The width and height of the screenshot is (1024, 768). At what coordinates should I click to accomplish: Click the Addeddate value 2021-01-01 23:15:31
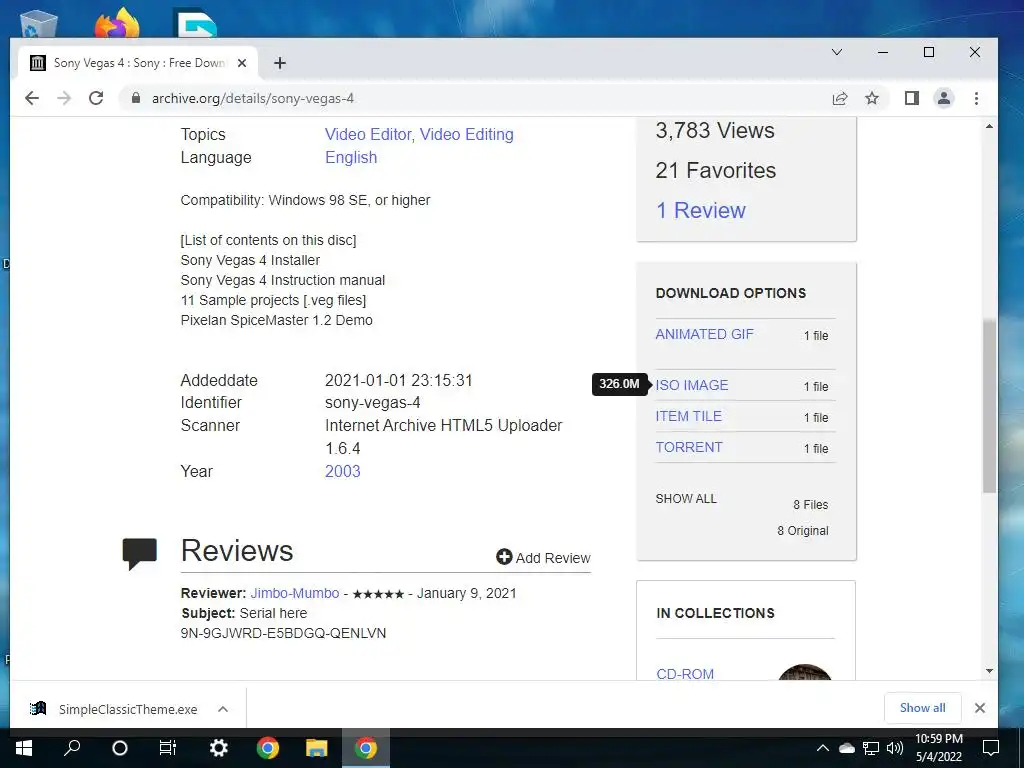398,381
